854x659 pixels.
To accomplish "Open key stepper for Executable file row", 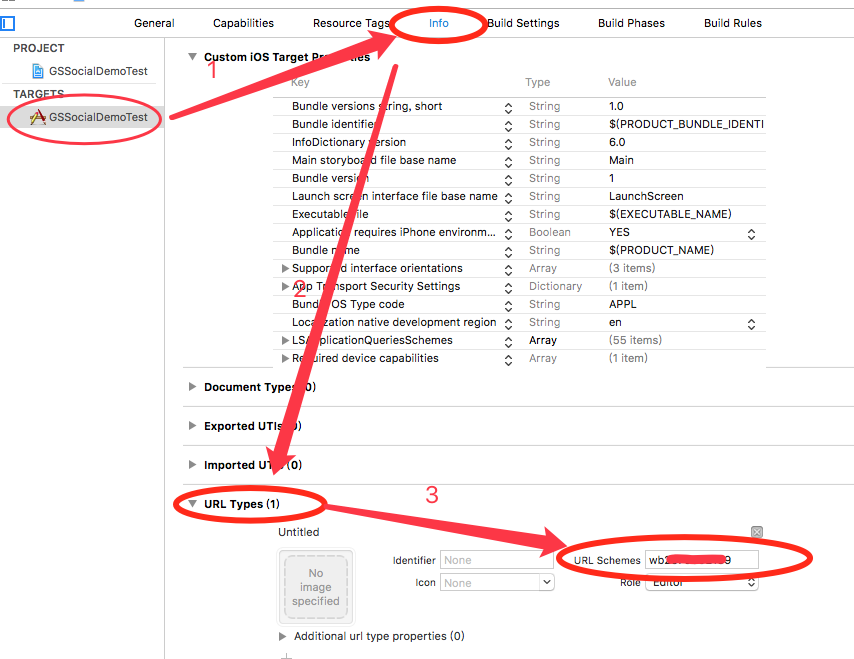I will 508,216.
